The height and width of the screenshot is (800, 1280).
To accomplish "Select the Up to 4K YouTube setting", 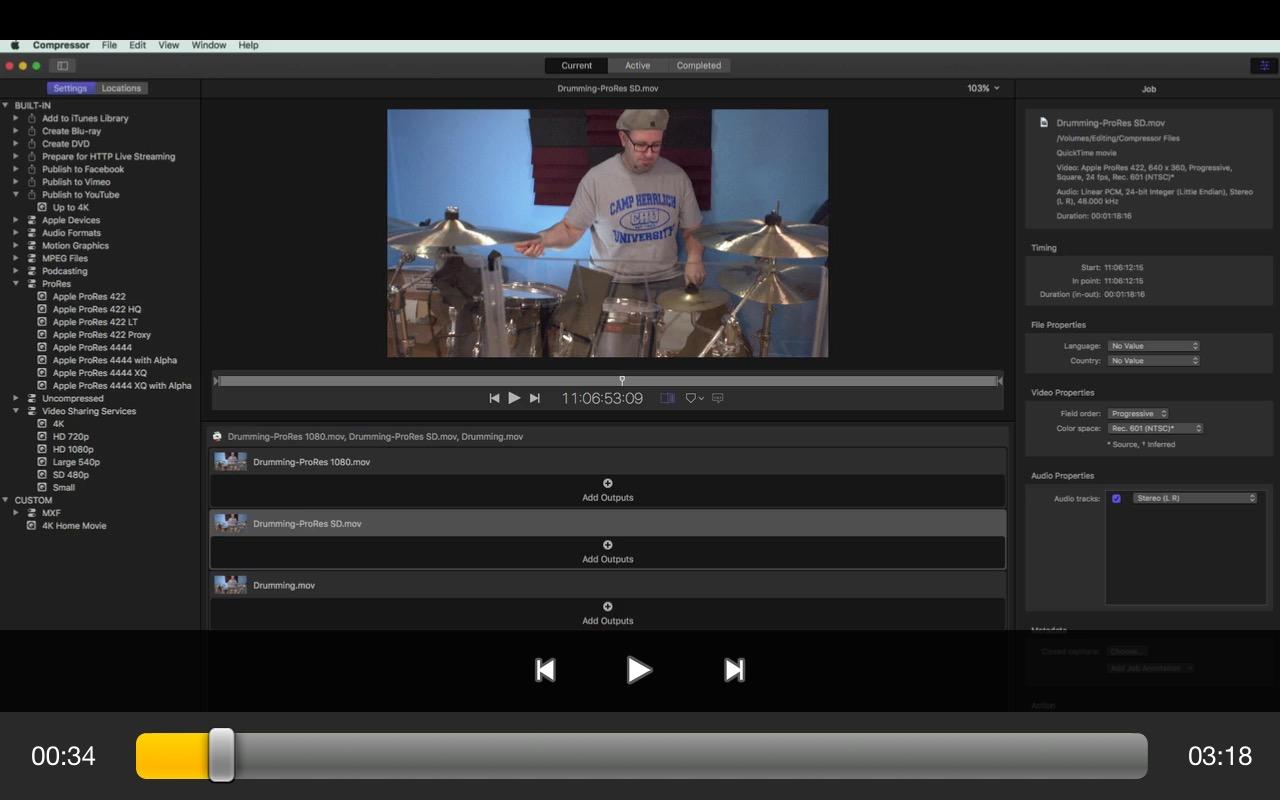I will pyautogui.click(x=71, y=207).
